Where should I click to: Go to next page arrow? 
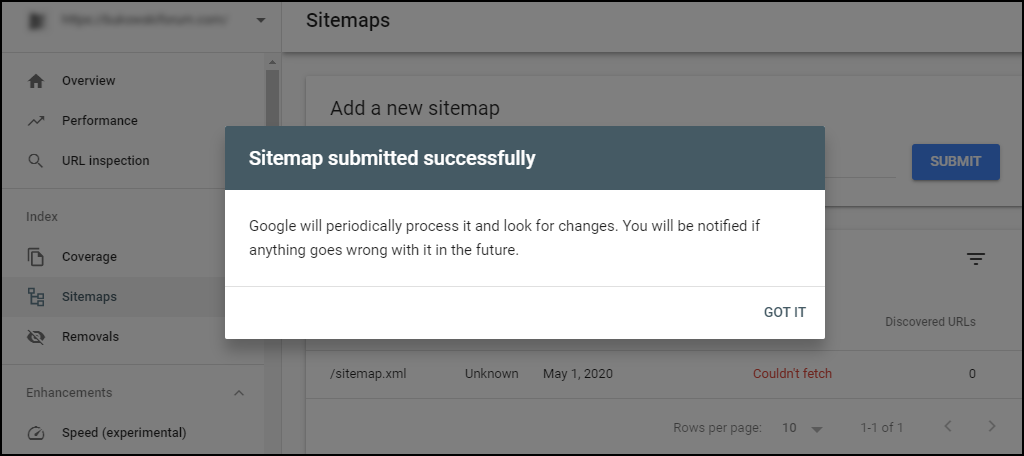tap(991, 427)
